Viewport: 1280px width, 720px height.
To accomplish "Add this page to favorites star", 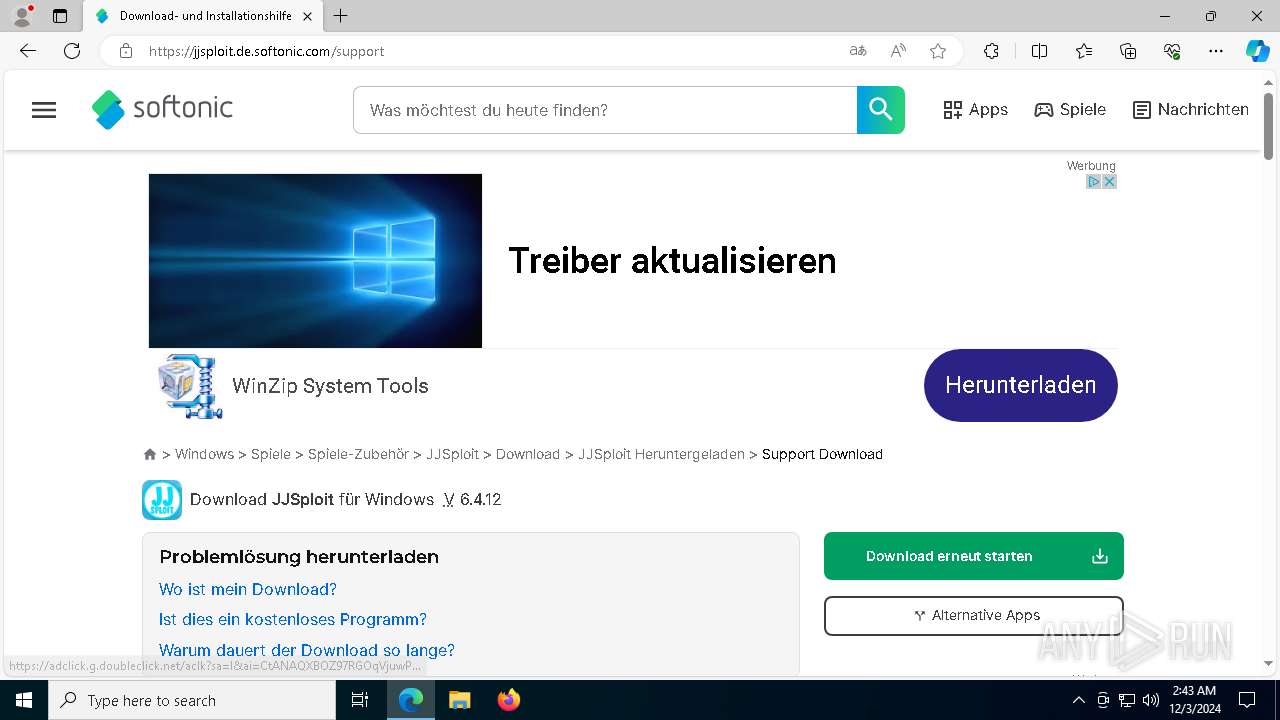I will (x=938, y=51).
